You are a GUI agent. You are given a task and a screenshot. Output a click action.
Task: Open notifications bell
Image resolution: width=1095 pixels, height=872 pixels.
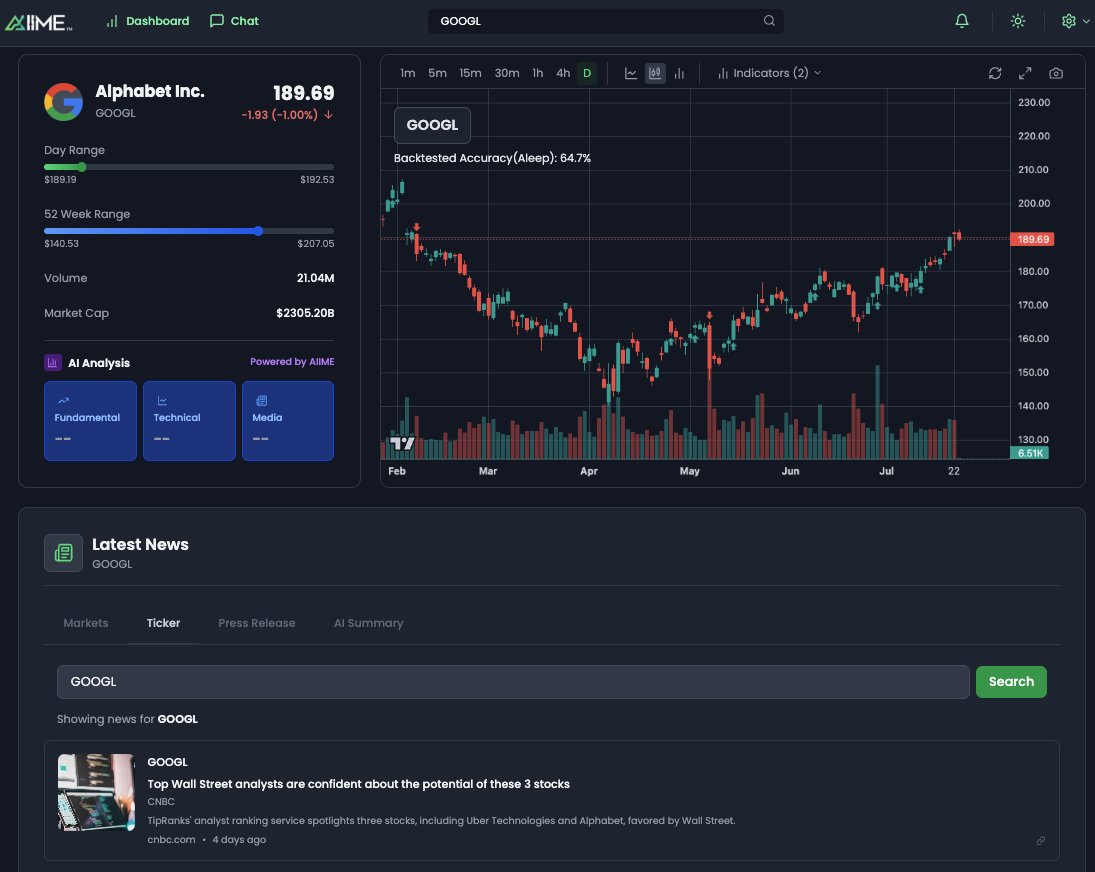[x=962, y=21]
